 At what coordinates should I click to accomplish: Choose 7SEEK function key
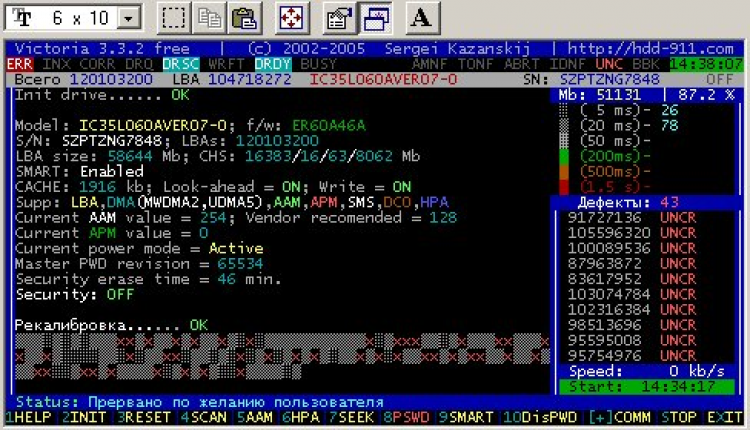[352, 417]
